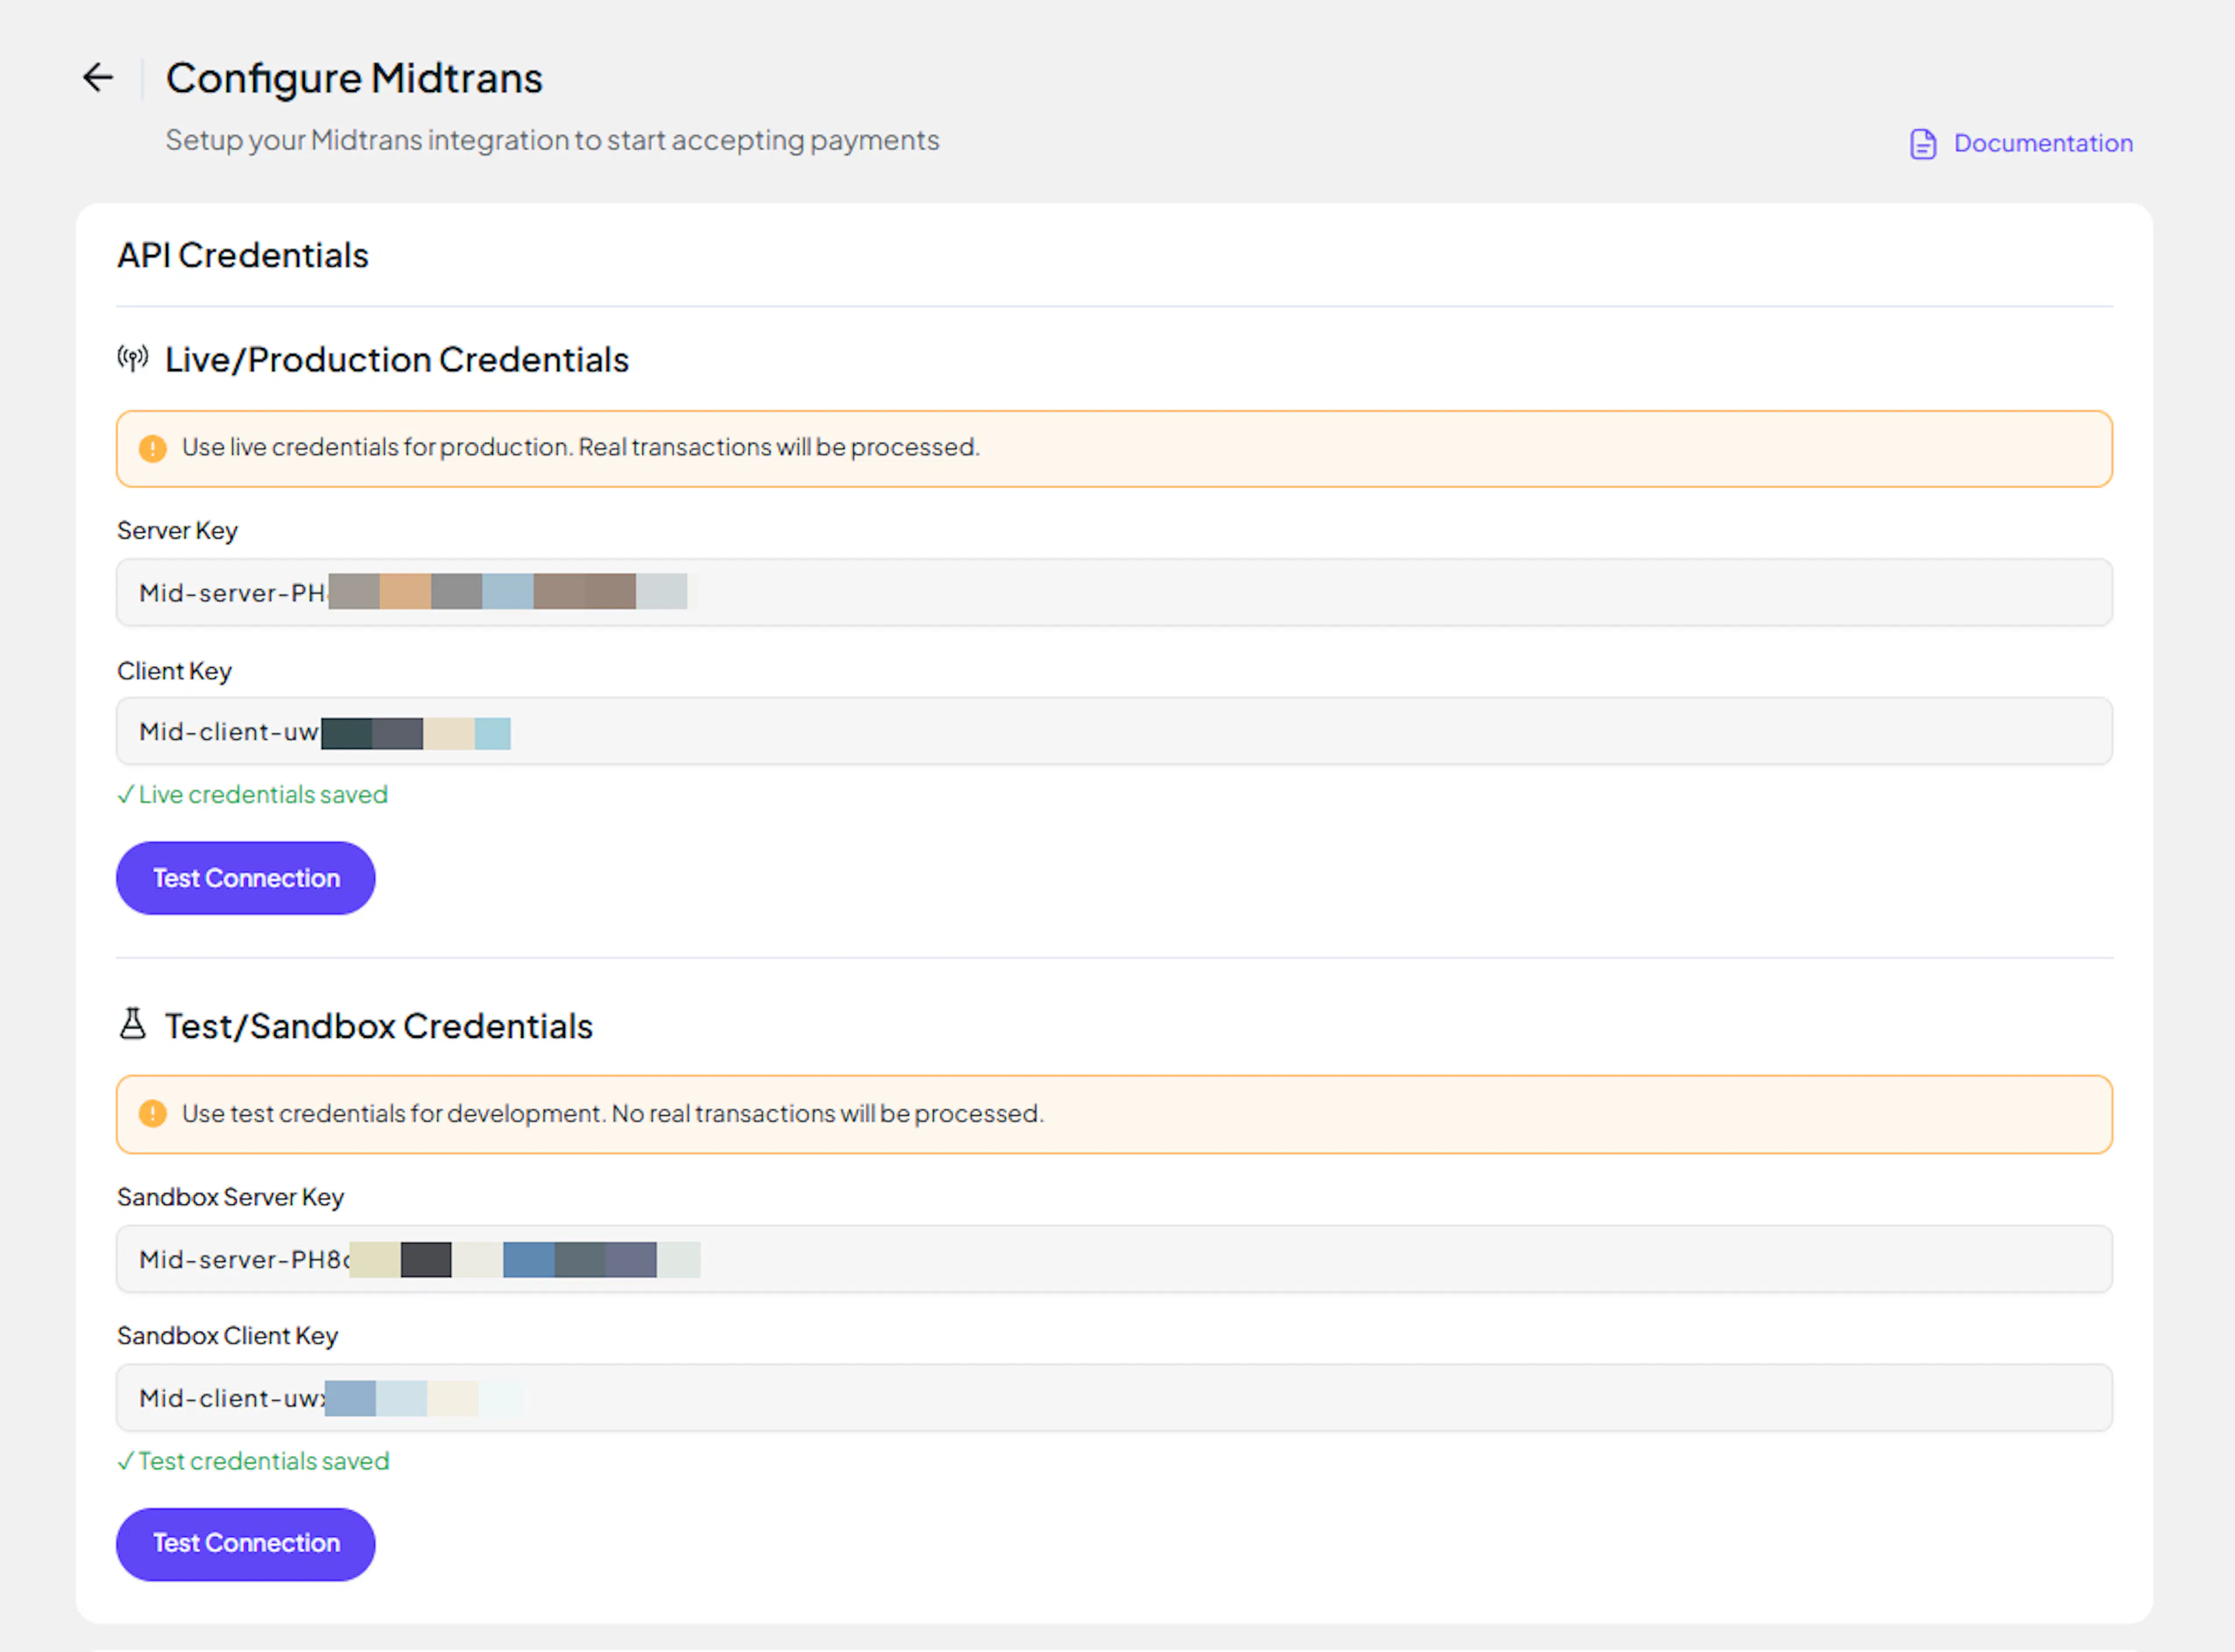Image resolution: width=2235 pixels, height=1652 pixels.
Task: Test Connection for live credentials
Action: pyautogui.click(x=246, y=878)
